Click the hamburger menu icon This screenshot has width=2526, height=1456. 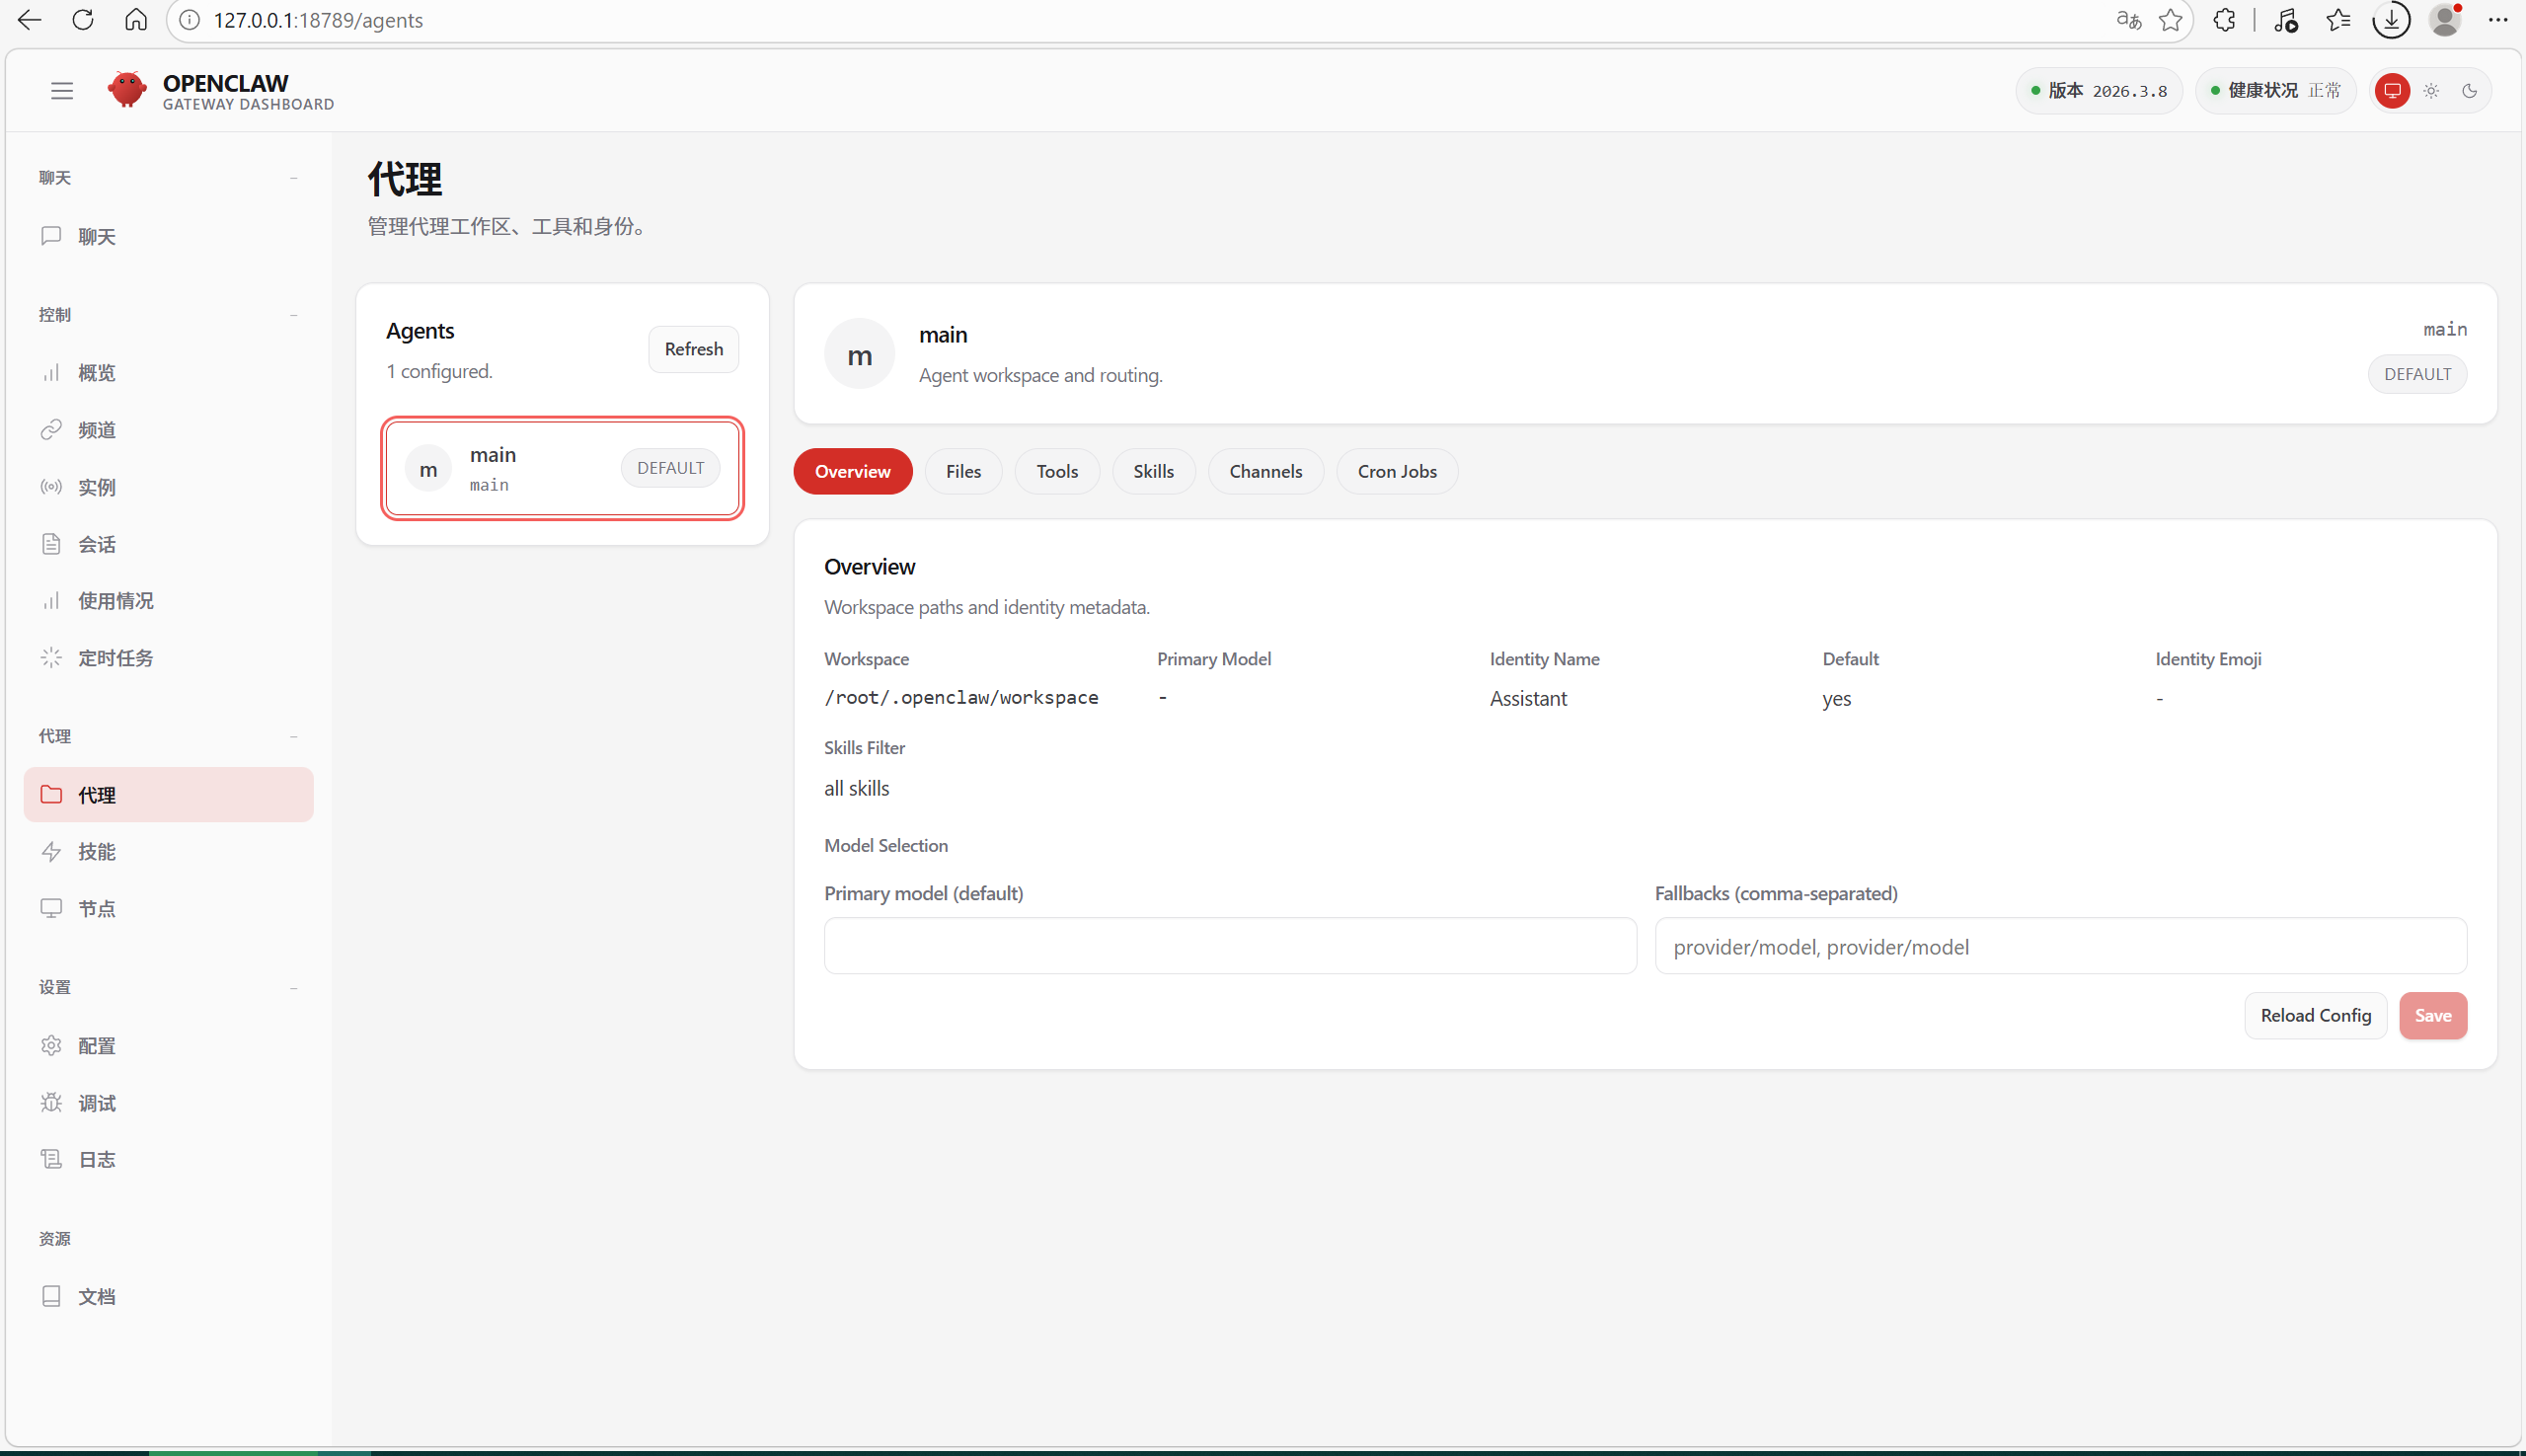(62, 91)
